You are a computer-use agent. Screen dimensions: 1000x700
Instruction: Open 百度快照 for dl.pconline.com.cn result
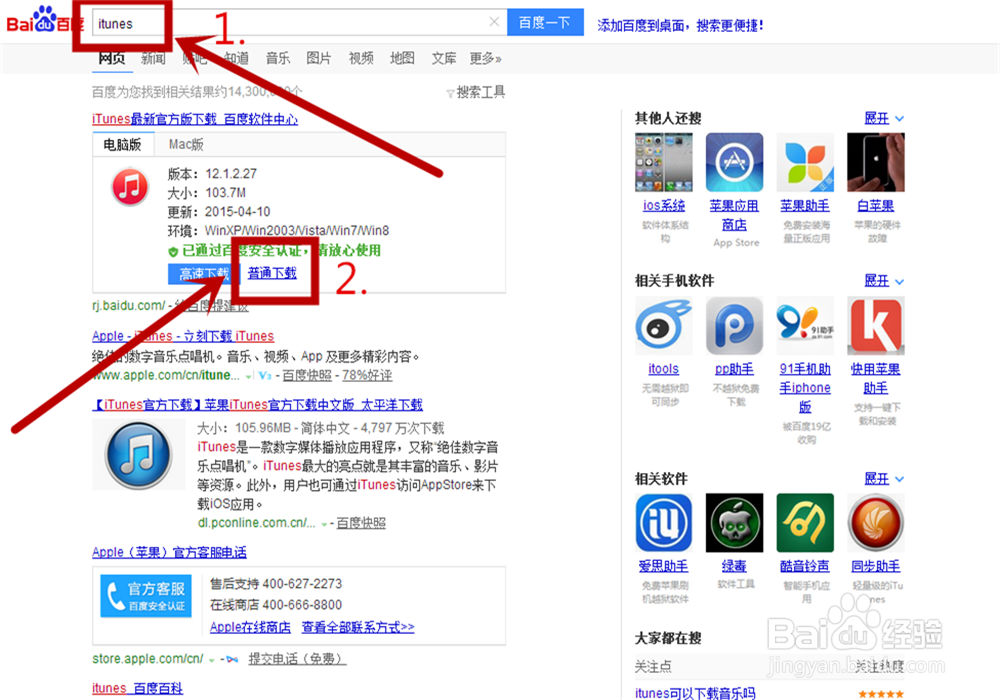click(361, 523)
